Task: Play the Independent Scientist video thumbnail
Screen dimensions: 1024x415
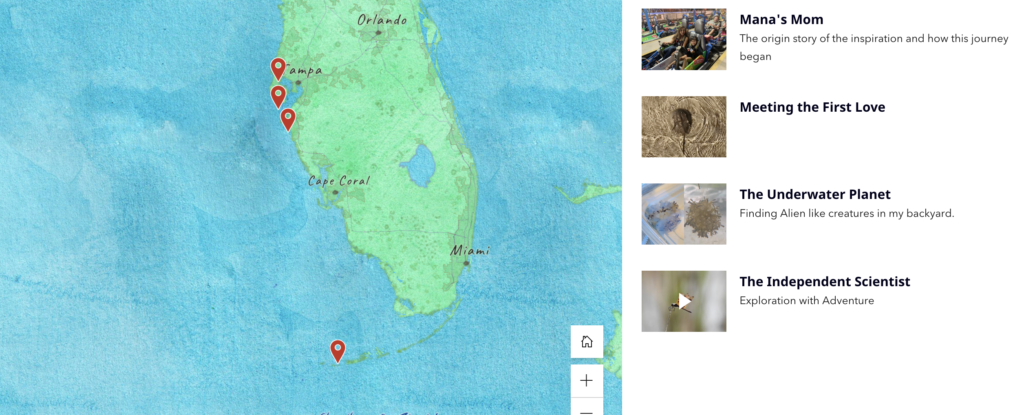Action: point(684,301)
